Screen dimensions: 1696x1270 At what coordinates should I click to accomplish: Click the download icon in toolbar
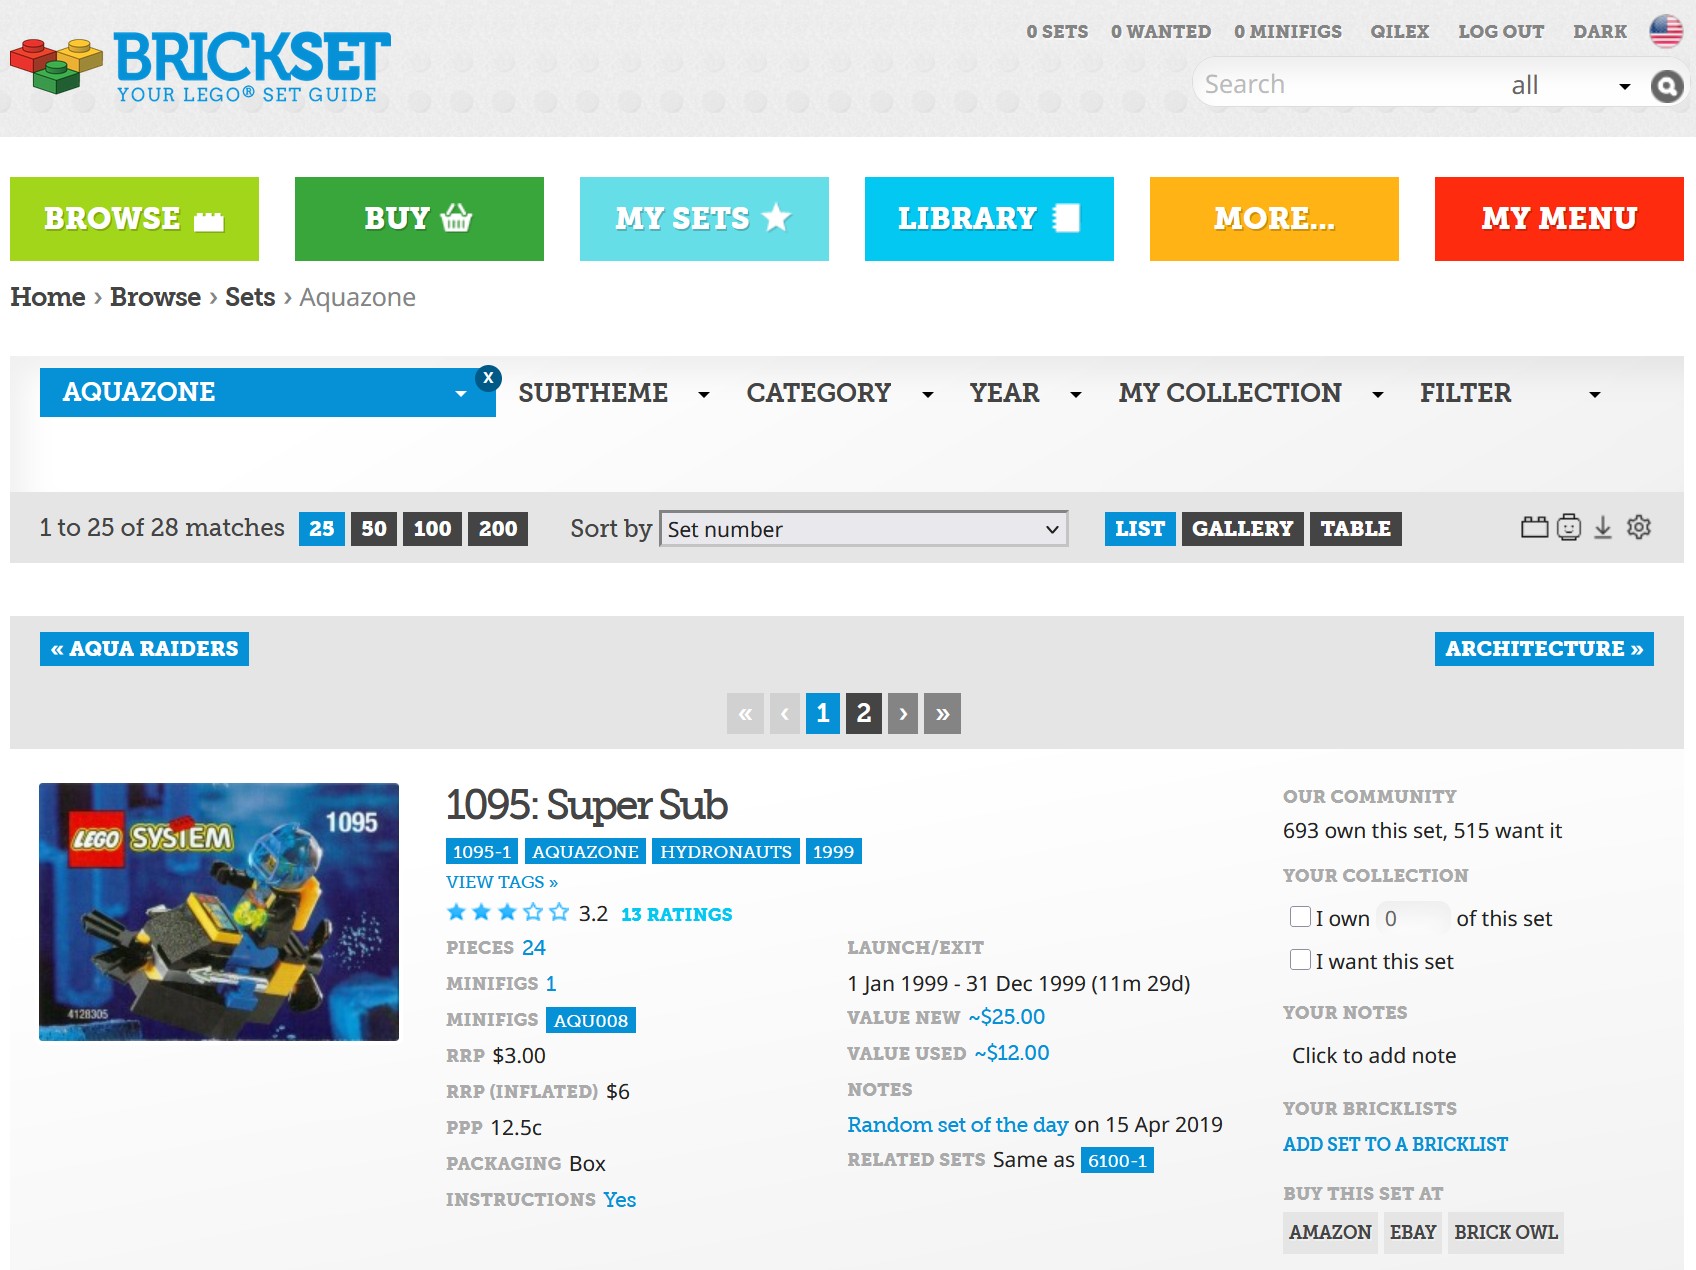pos(1603,527)
